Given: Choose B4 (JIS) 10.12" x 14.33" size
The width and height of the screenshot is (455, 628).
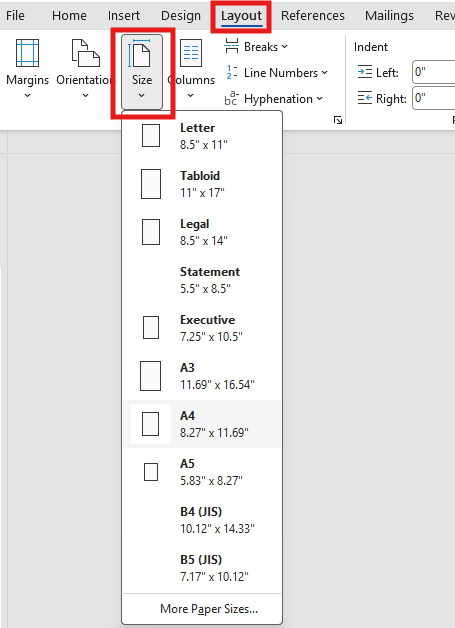Looking at the screenshot, I should click(x=202, y=519).
